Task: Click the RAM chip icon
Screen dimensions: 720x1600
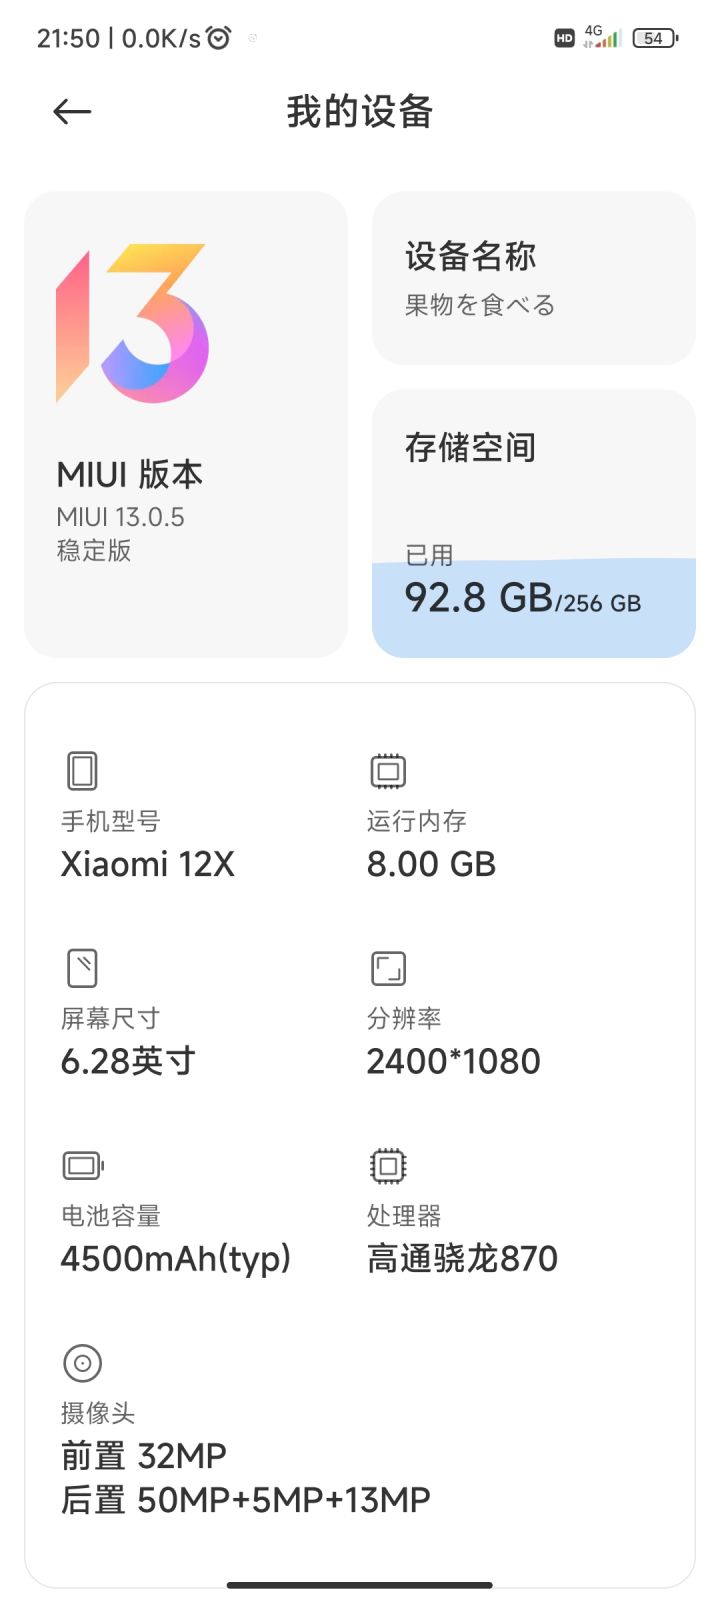Action: tap(388, 771)
